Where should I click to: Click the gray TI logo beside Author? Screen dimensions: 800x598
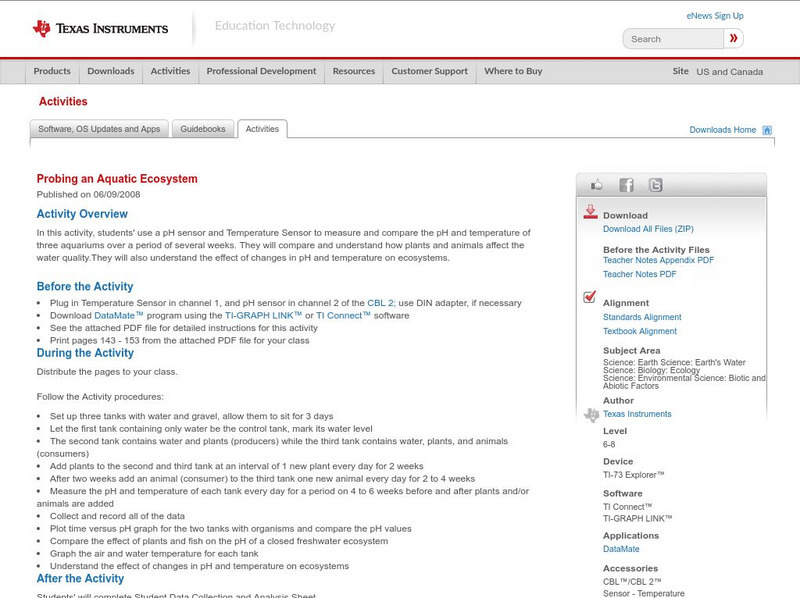pos(591,415)
